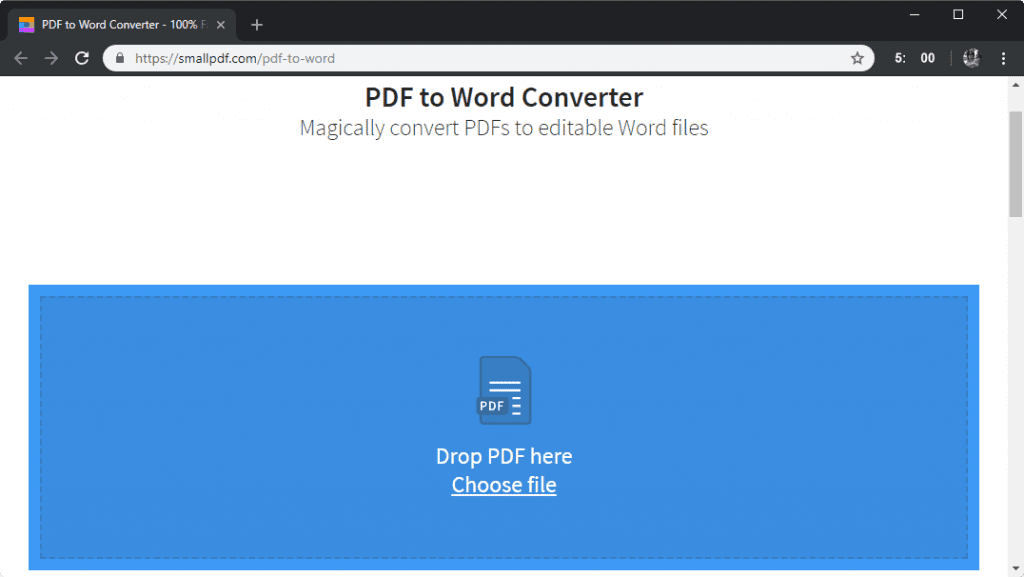The image size is (1024, 577).
Task: Click the '00' extension icon
Action: [x=927, y=58]
